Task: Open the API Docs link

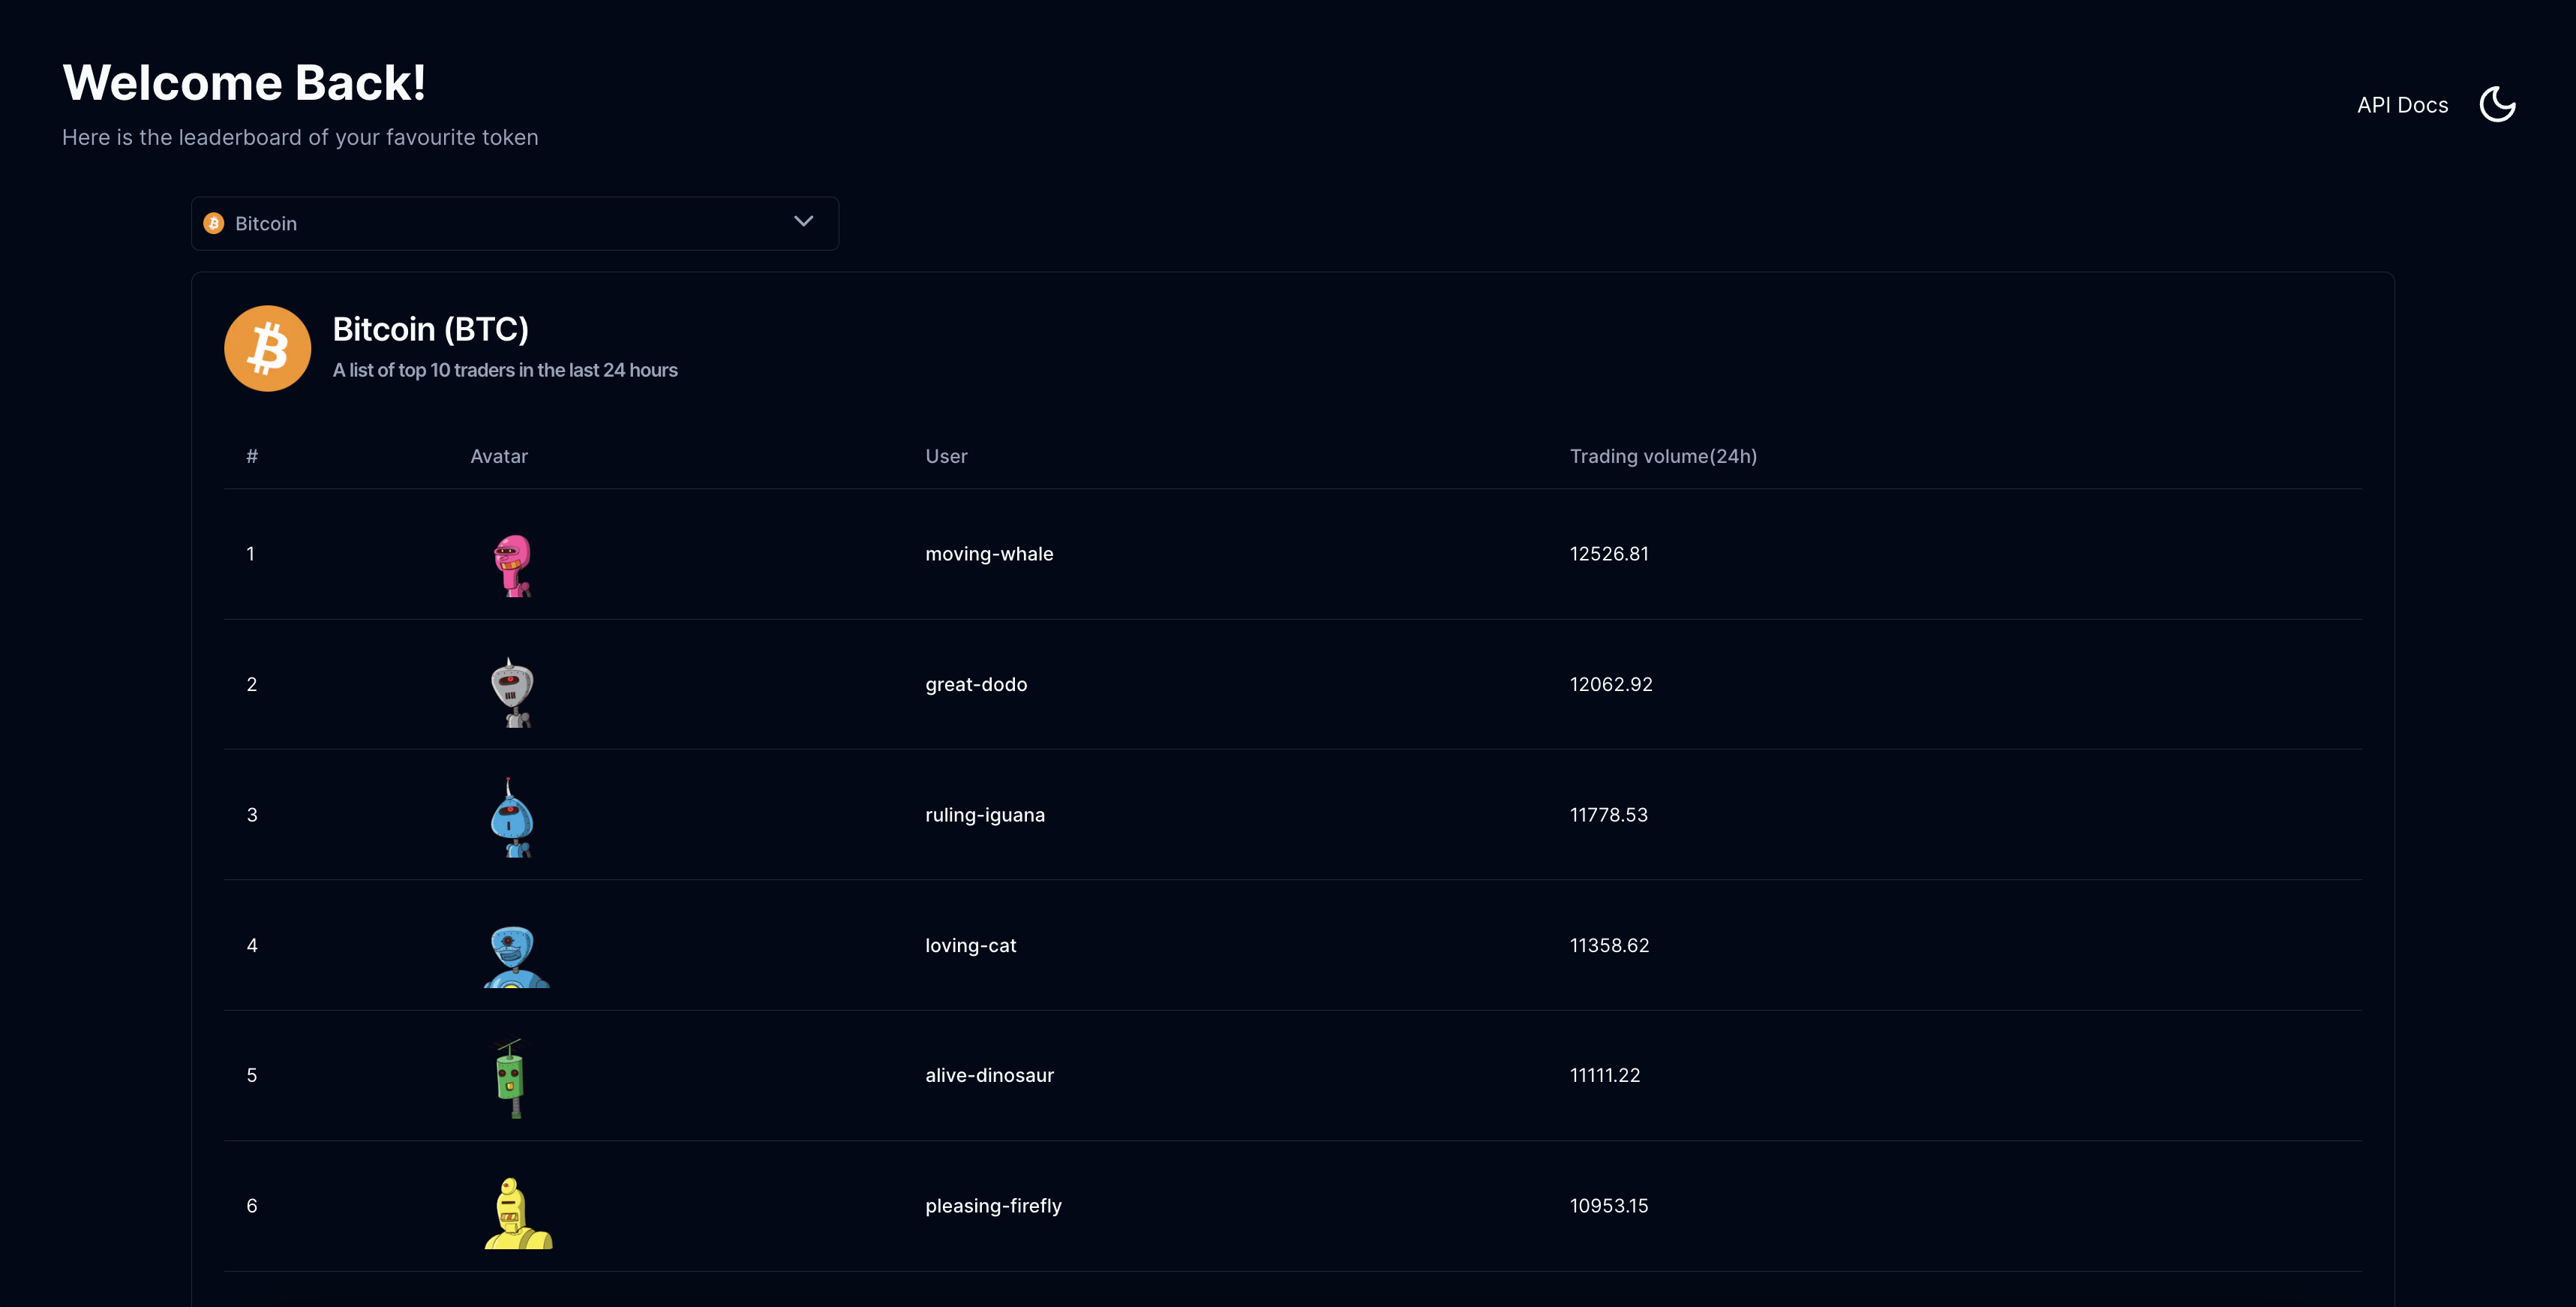Action: point(2402,105)
